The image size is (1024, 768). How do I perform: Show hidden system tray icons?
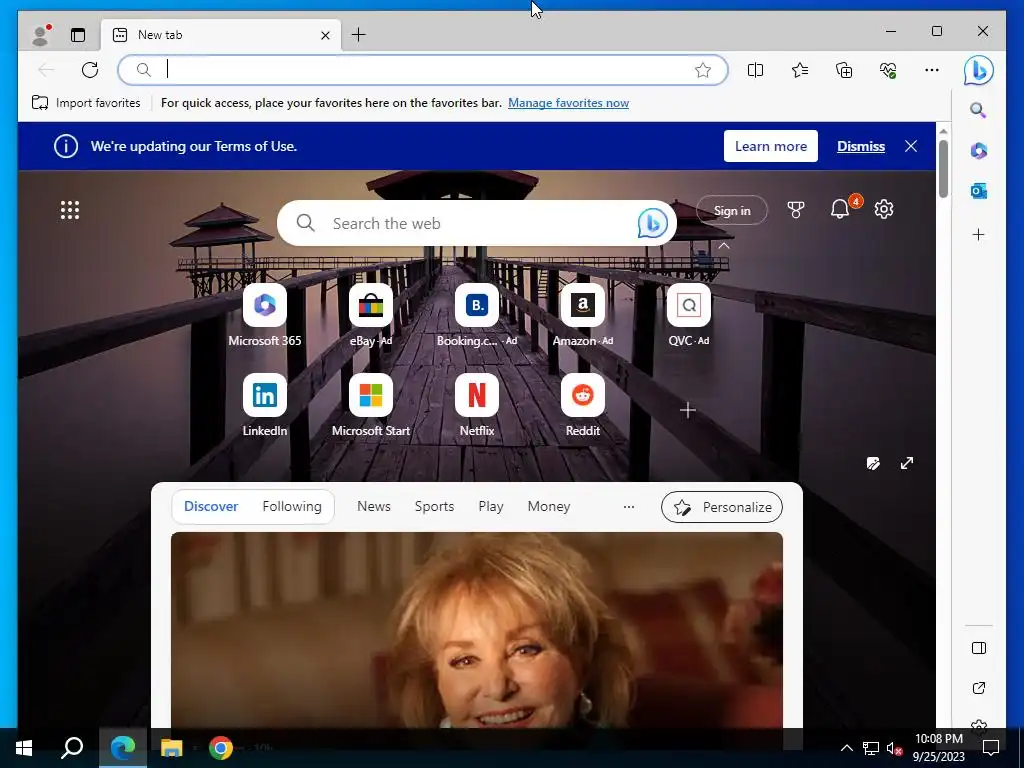846,748
